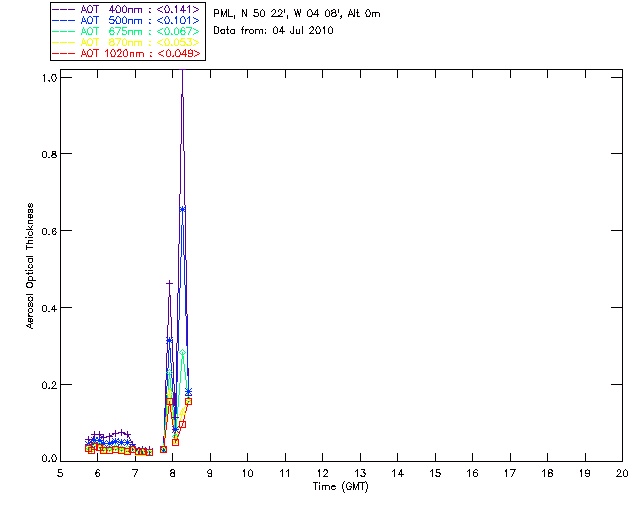Screen dimensions: 640x512
Task: Click x-axis tick label 9
Action: click(x=210, y=473)
